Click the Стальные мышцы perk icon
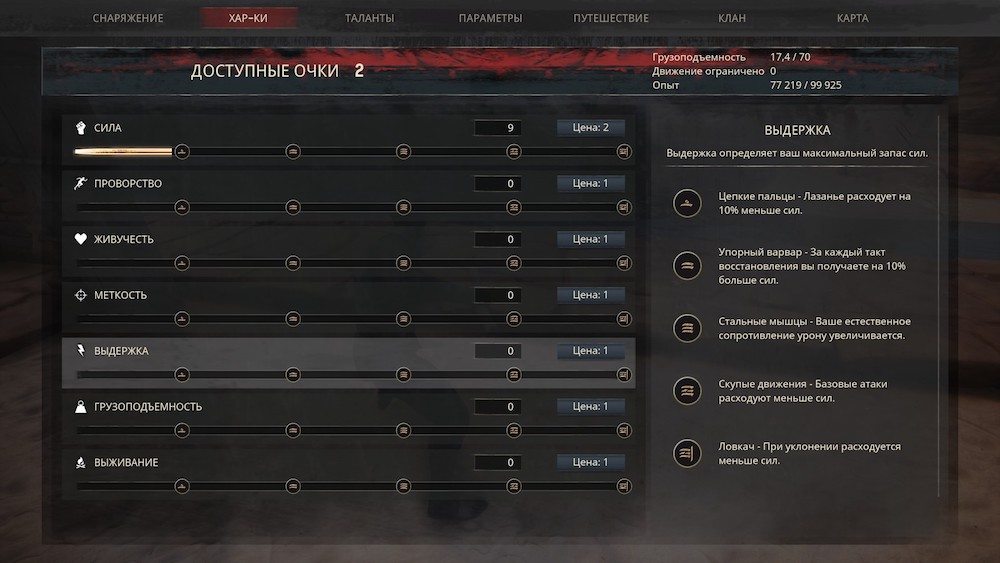The image size is (1000, 563). 687,328
